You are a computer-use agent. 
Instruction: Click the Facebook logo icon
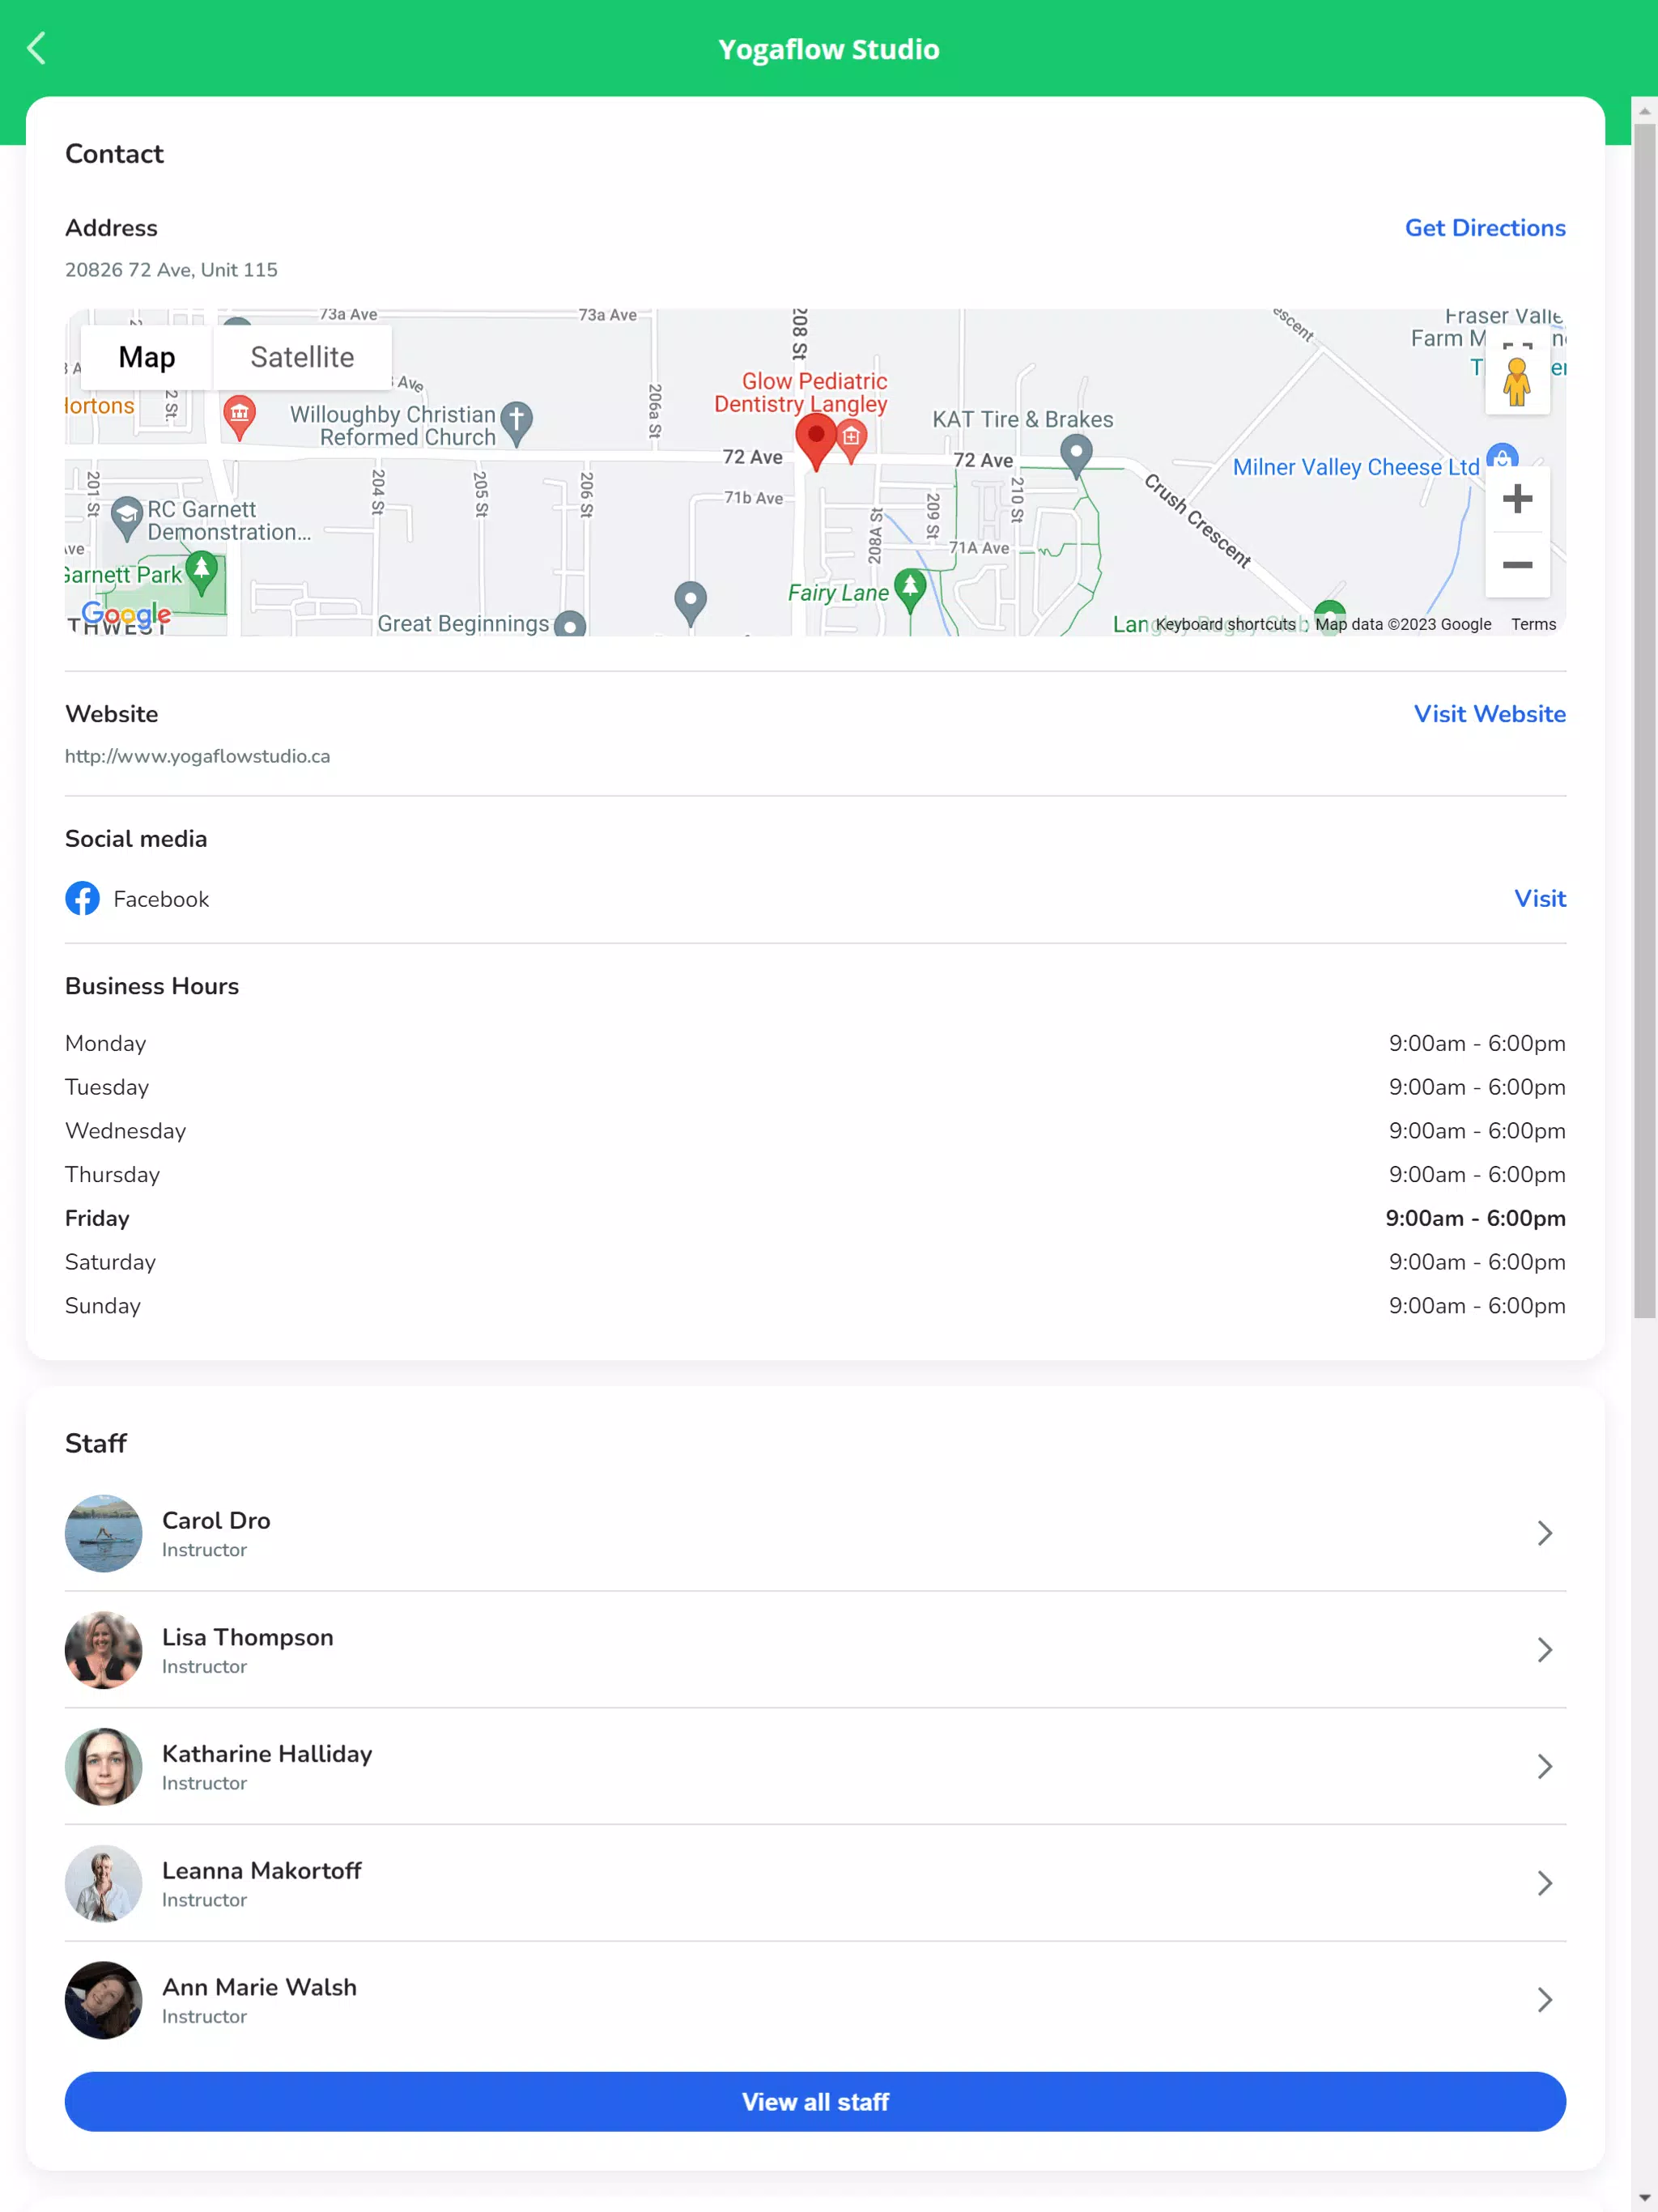click(82, 898)
